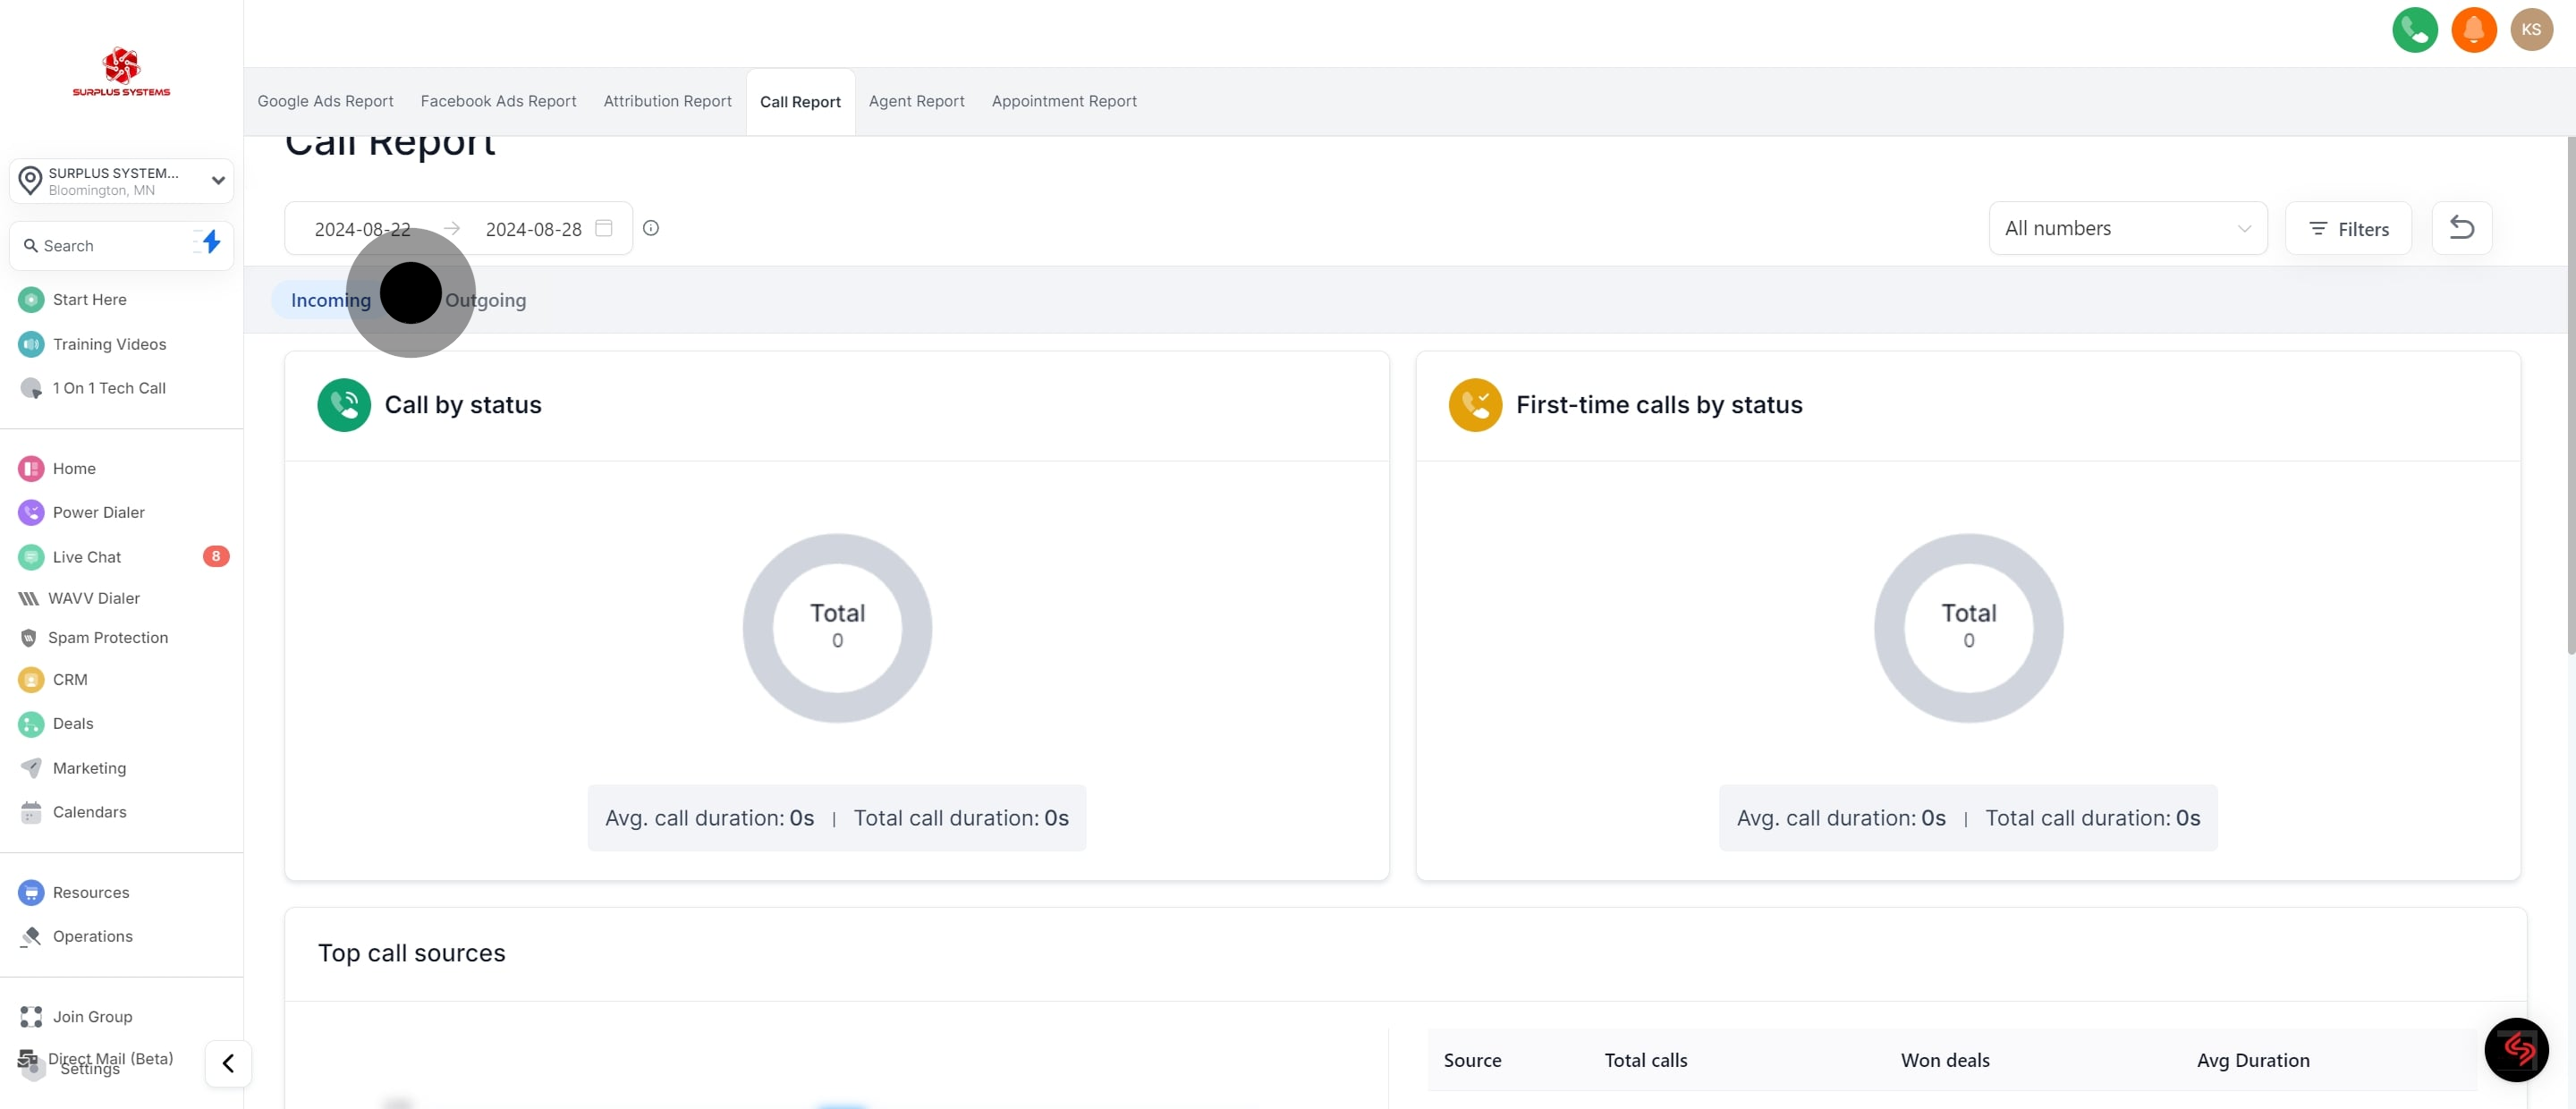Go to Spam Protection page

click(108, 638)
